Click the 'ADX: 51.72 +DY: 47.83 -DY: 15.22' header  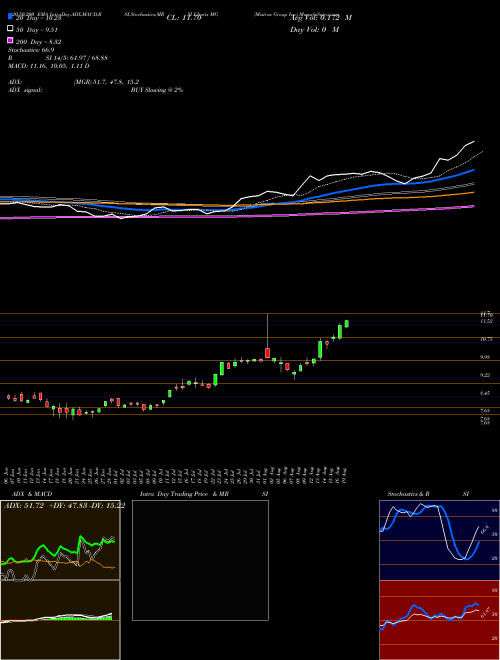[x=64, y=506]
